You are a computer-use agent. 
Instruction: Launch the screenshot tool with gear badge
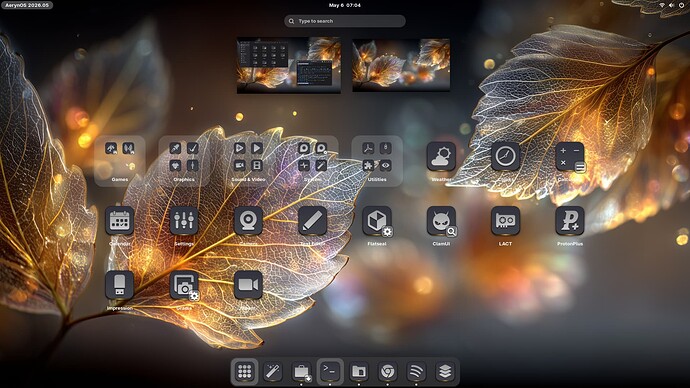[x=184, y=285]
